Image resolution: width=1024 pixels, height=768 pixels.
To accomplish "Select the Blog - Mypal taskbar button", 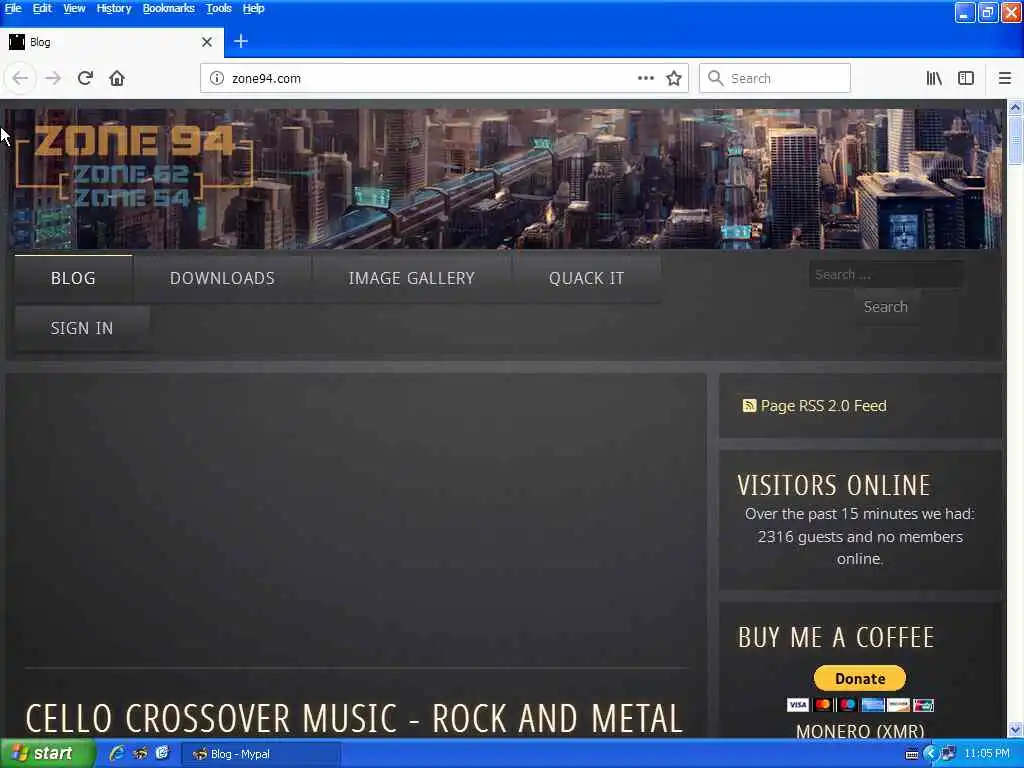I will [x=259, y=754].
